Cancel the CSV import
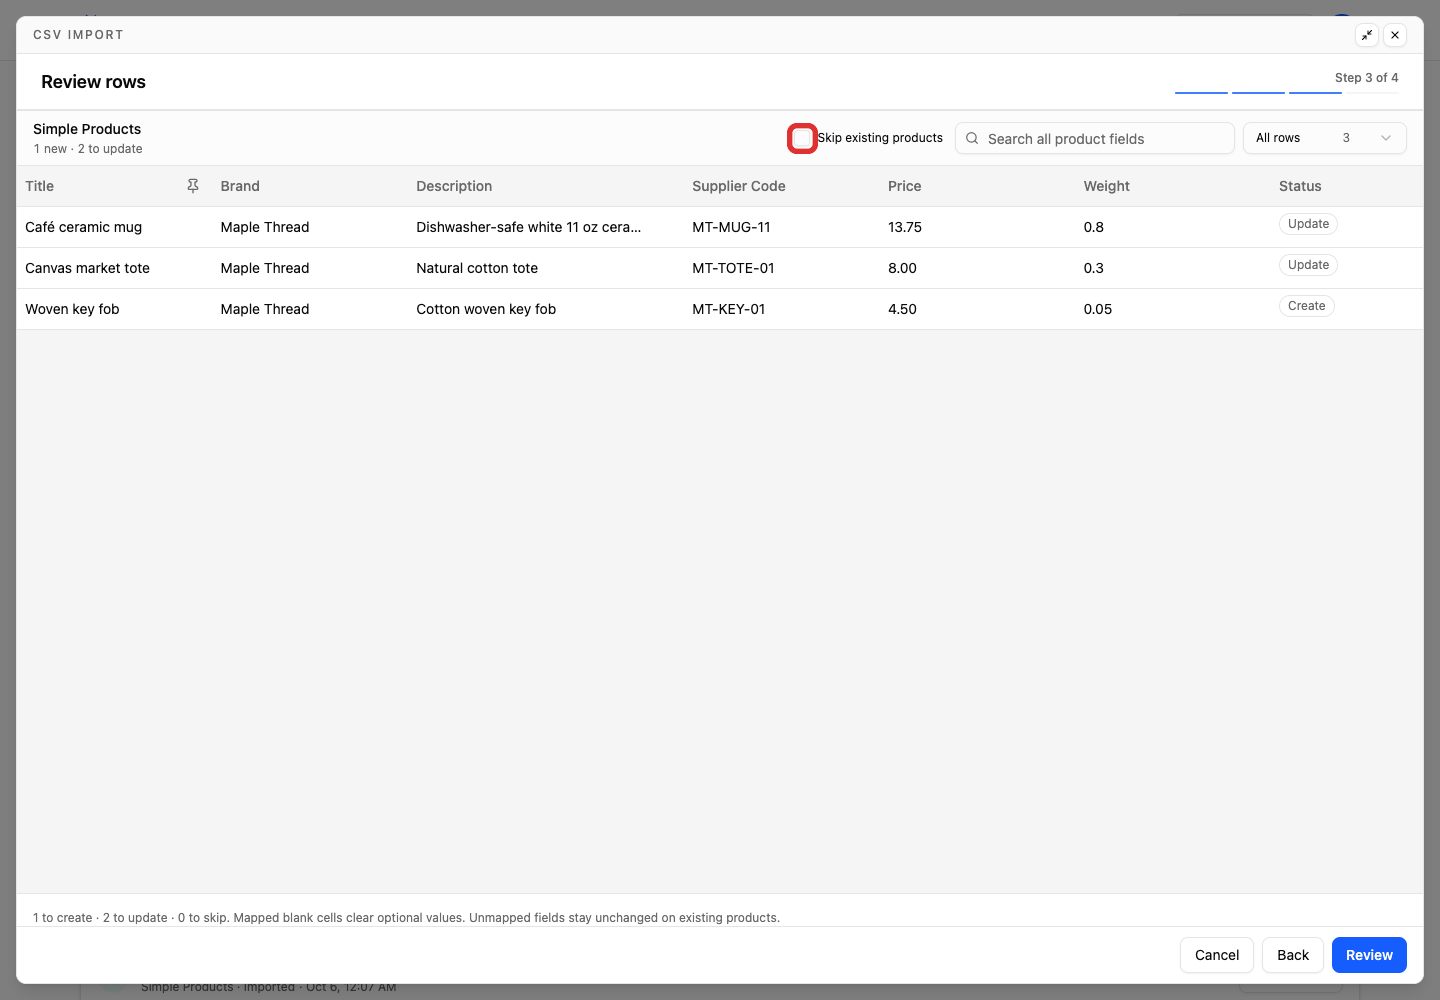 point(1217,955)
